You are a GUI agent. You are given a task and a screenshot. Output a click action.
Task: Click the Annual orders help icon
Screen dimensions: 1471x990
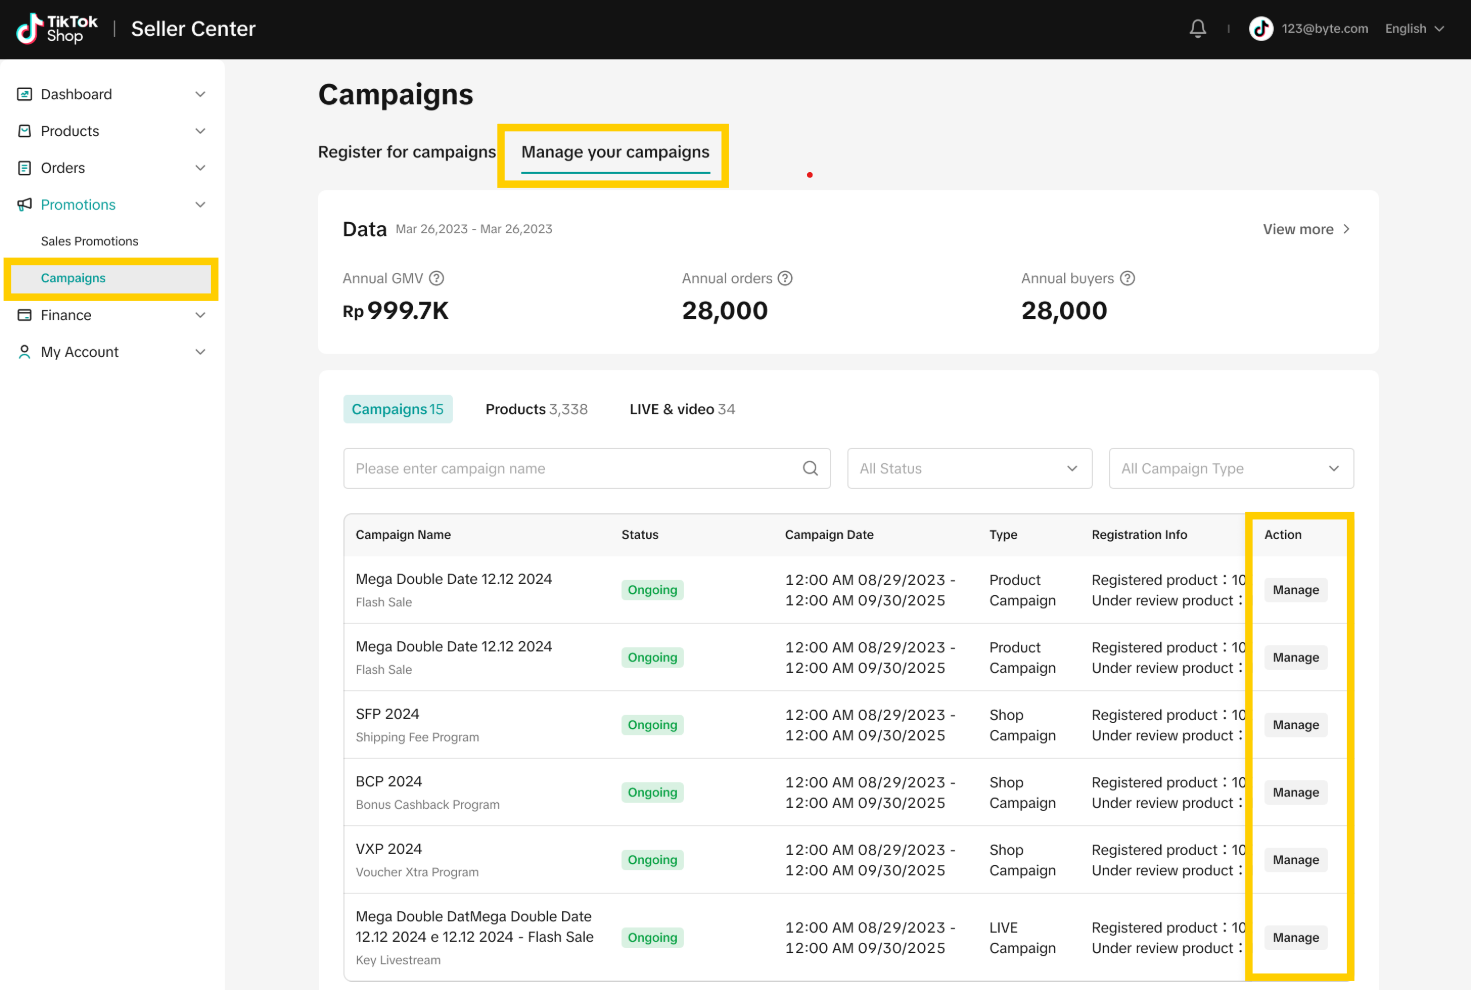click(785, 278)
